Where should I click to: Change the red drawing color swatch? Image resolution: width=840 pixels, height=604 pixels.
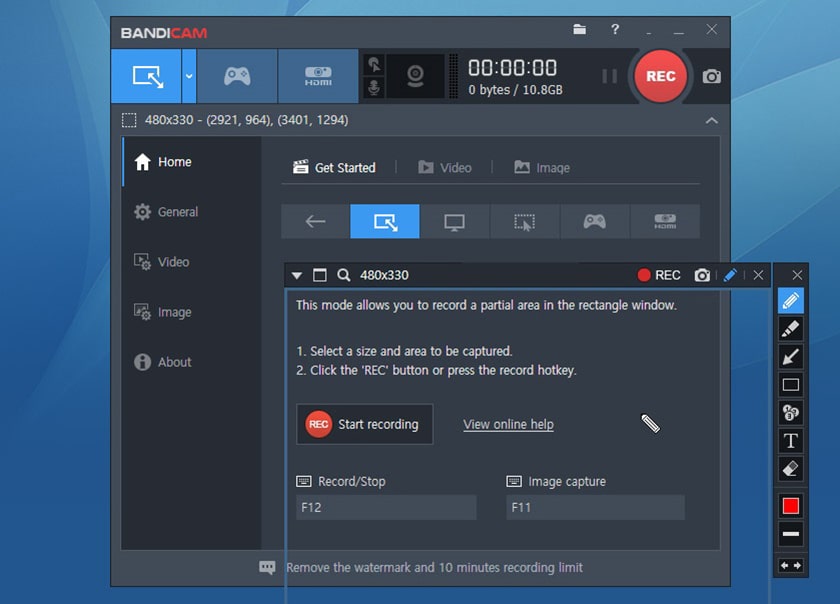[790, 505]
